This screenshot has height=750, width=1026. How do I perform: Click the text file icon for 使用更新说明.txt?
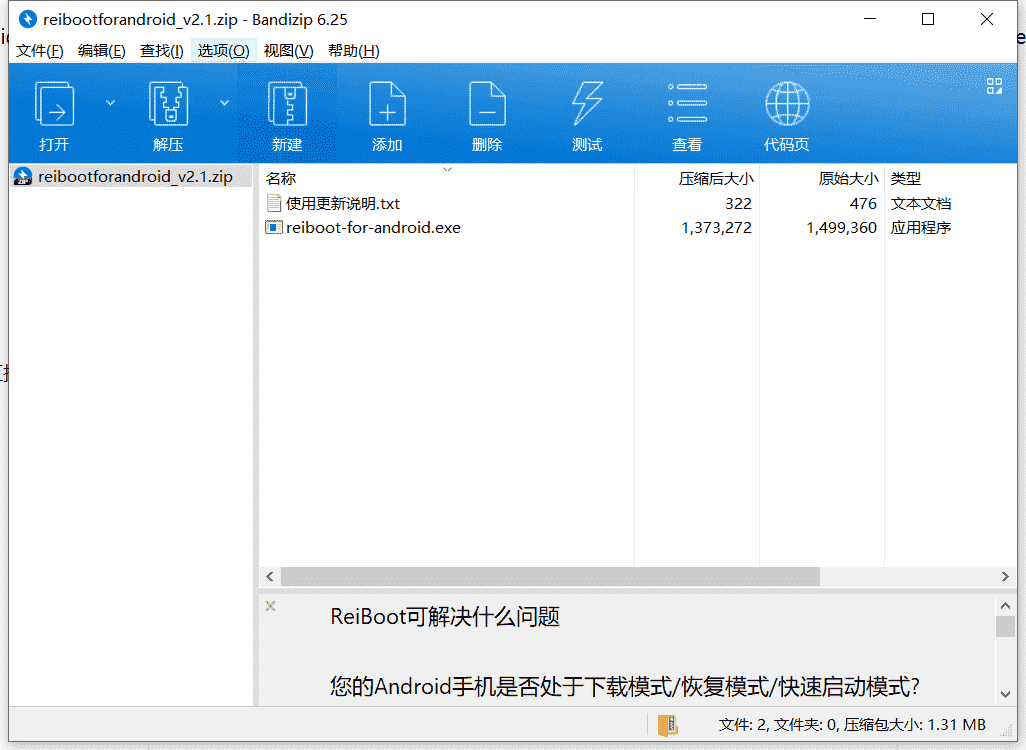coord(274,203)
